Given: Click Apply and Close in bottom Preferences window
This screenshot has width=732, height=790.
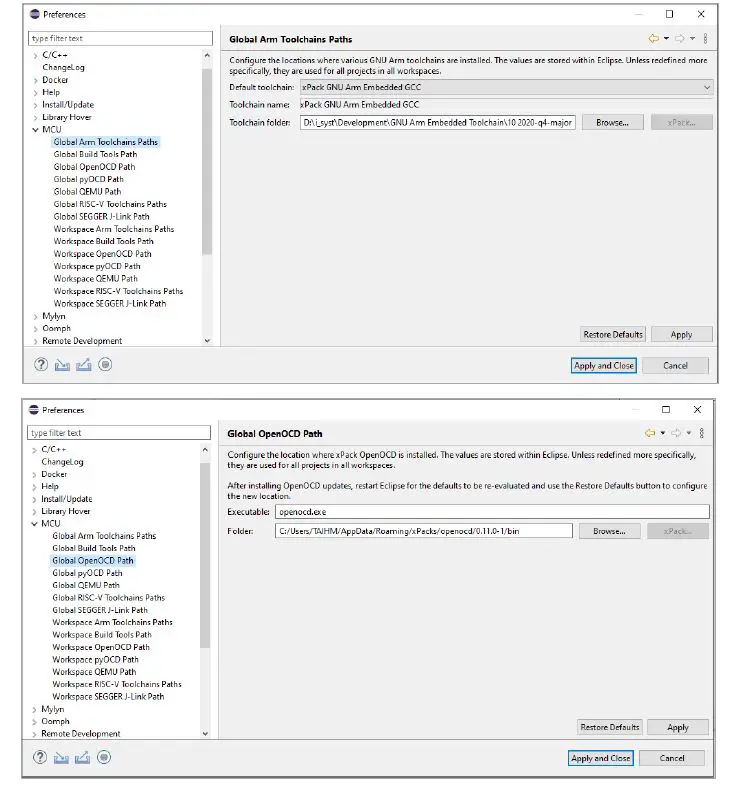Looking at the screenshot, I should click(x=601, y=758).
